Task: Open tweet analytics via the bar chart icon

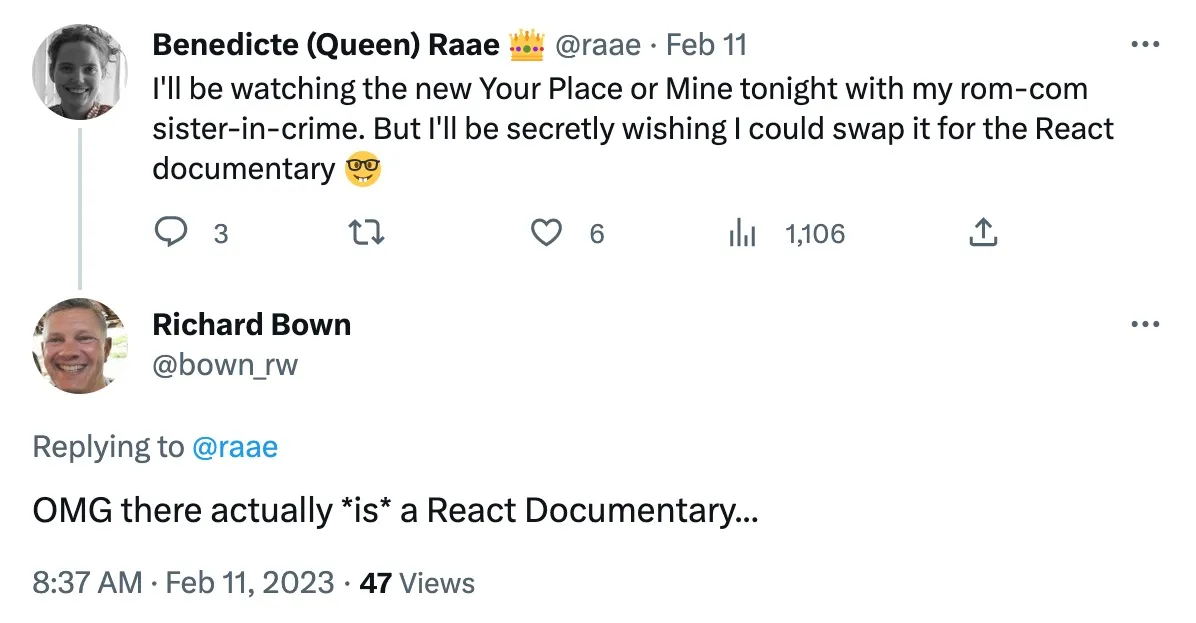Action: pos(742,233)
